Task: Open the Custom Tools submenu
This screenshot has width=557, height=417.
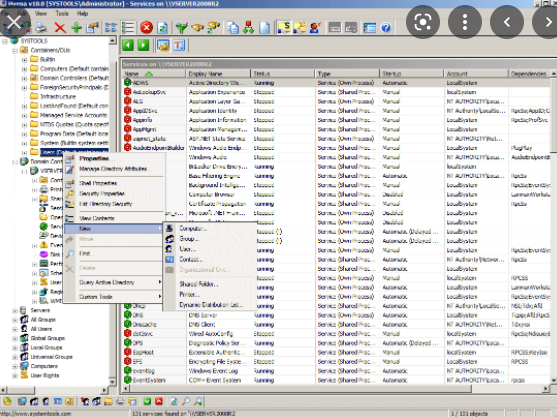Action: [113, 297]
